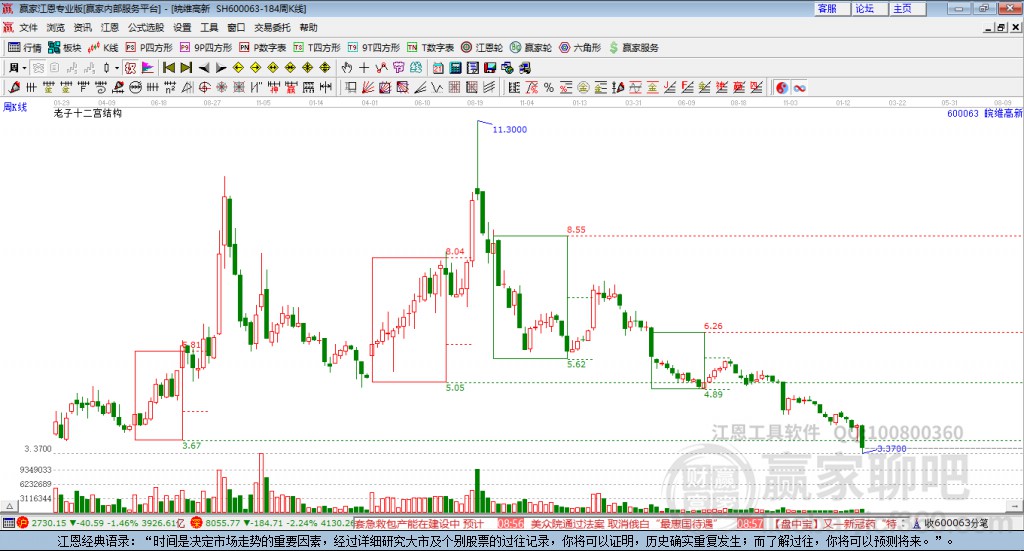Click the black right arrow icon

coord(221,68)
